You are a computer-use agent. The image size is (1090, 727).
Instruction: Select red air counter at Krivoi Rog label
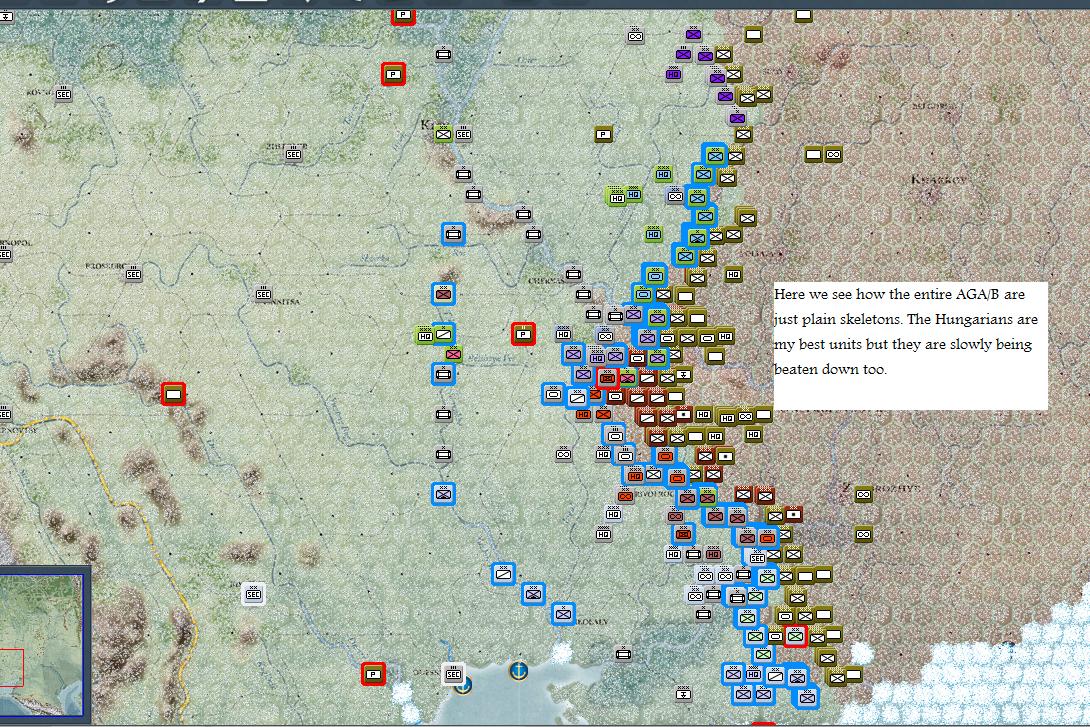tap(625, 495)
